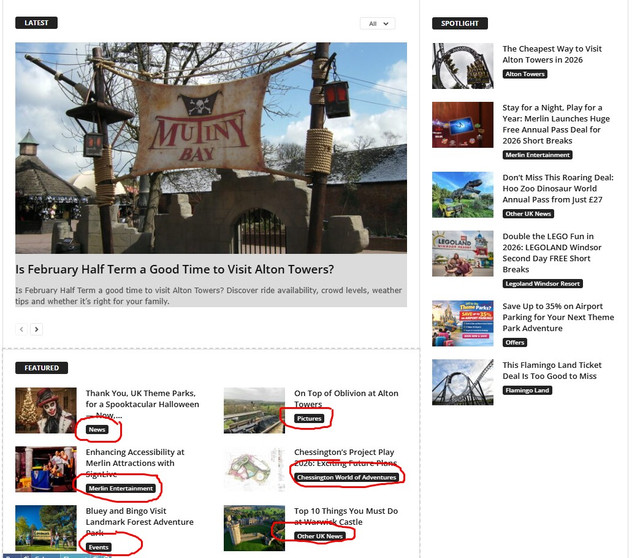Click the LATEST section heading label
Screen dimensions: 640x558
[36, 23]
